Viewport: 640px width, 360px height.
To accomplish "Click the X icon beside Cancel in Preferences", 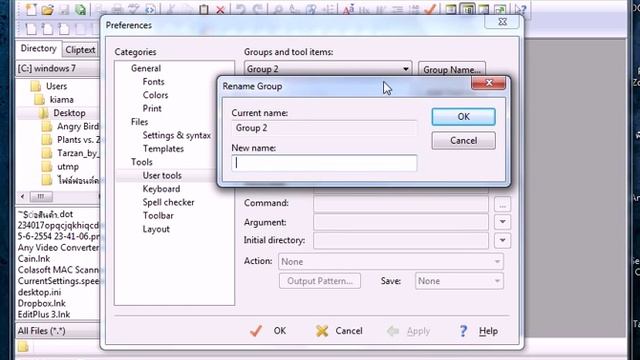I will coord(322,331).
